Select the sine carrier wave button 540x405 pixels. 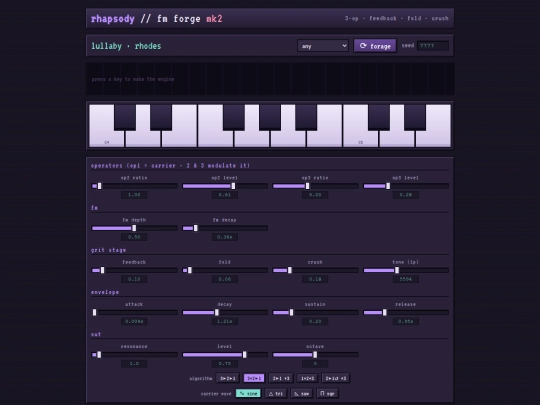point(248,393)
